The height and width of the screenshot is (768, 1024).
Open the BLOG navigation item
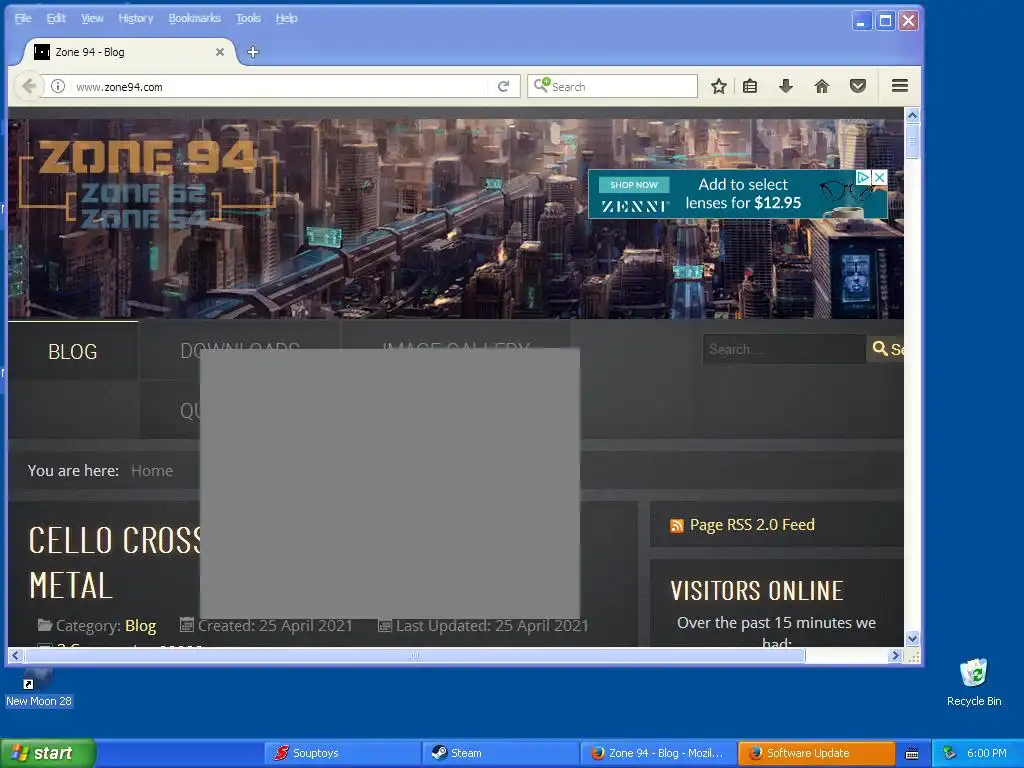point(72,351)
